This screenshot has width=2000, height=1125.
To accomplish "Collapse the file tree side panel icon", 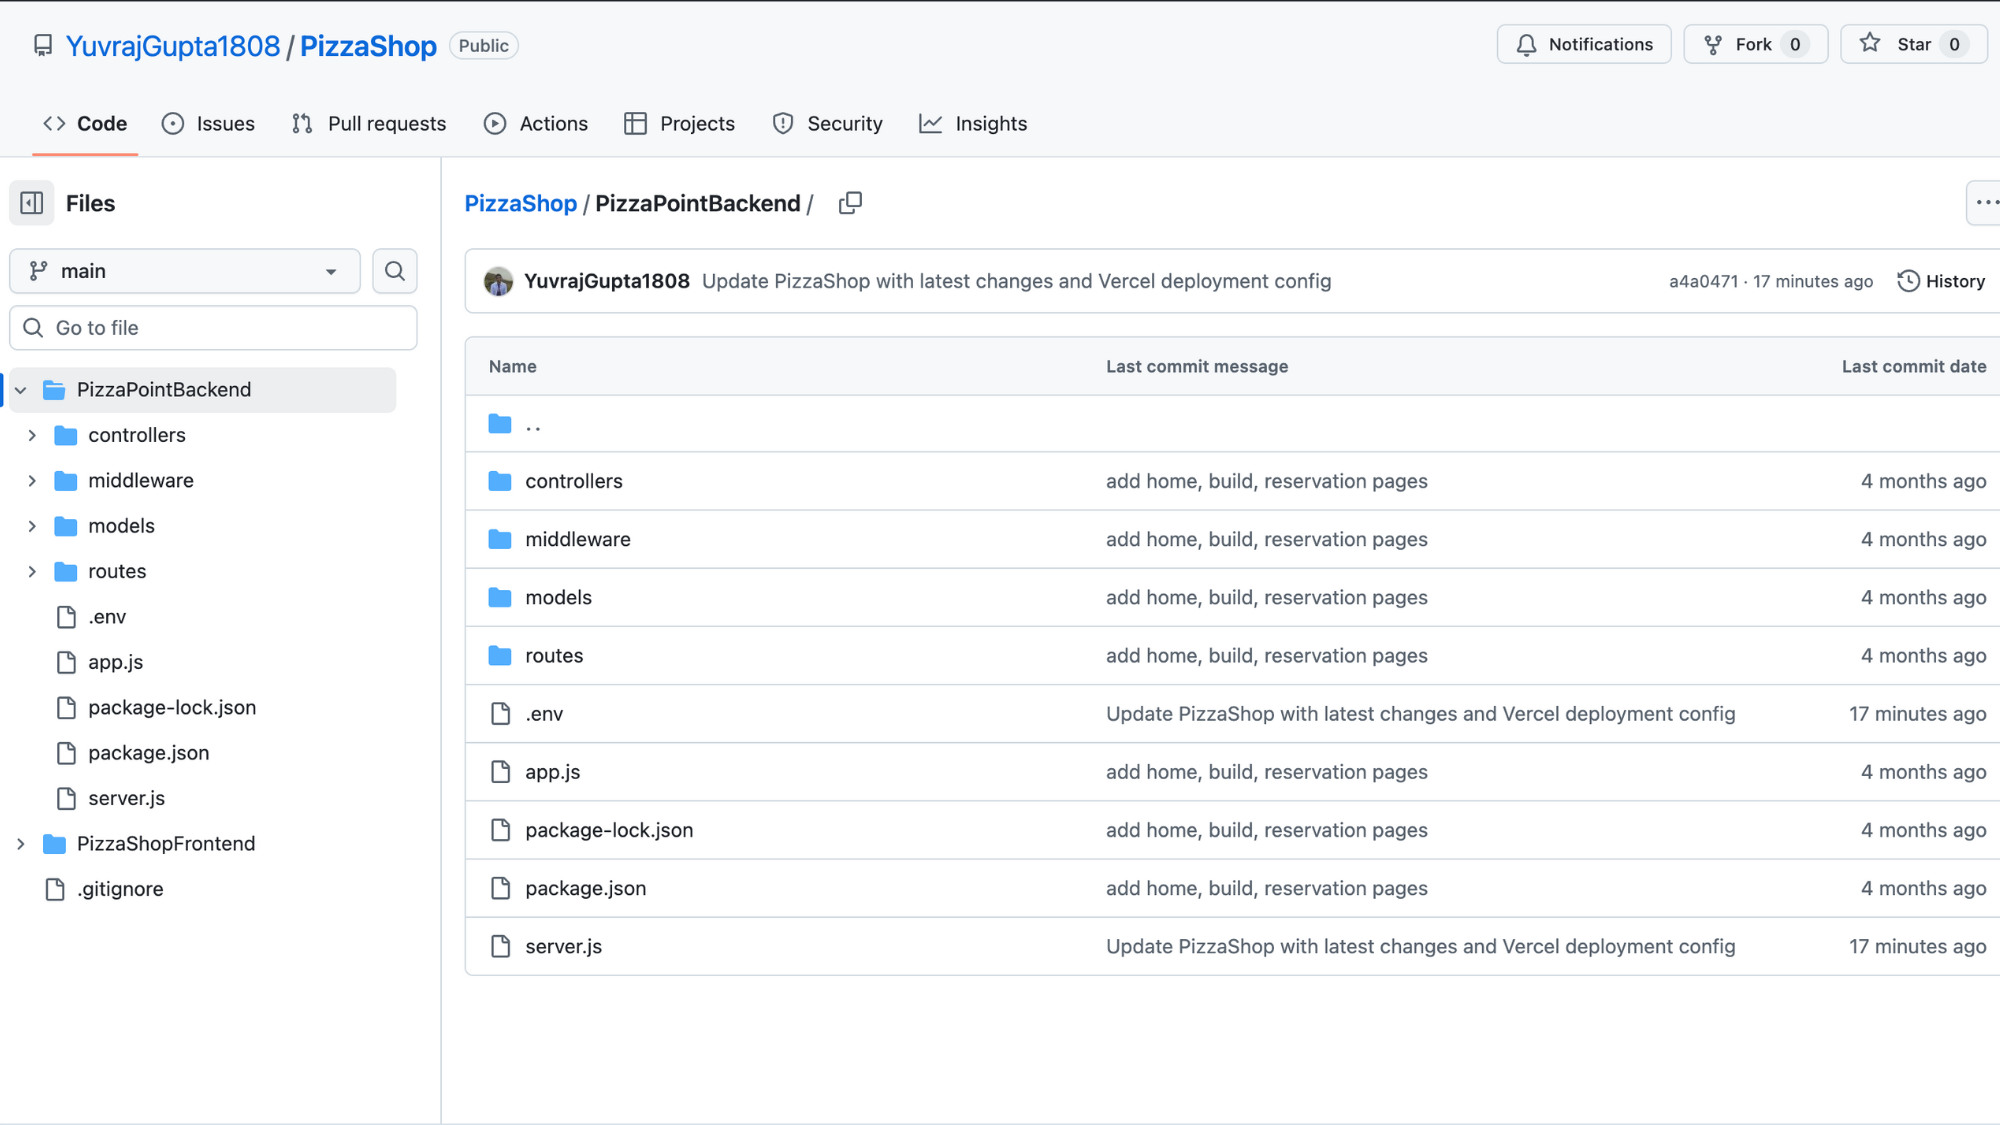I will pos(32,203).
